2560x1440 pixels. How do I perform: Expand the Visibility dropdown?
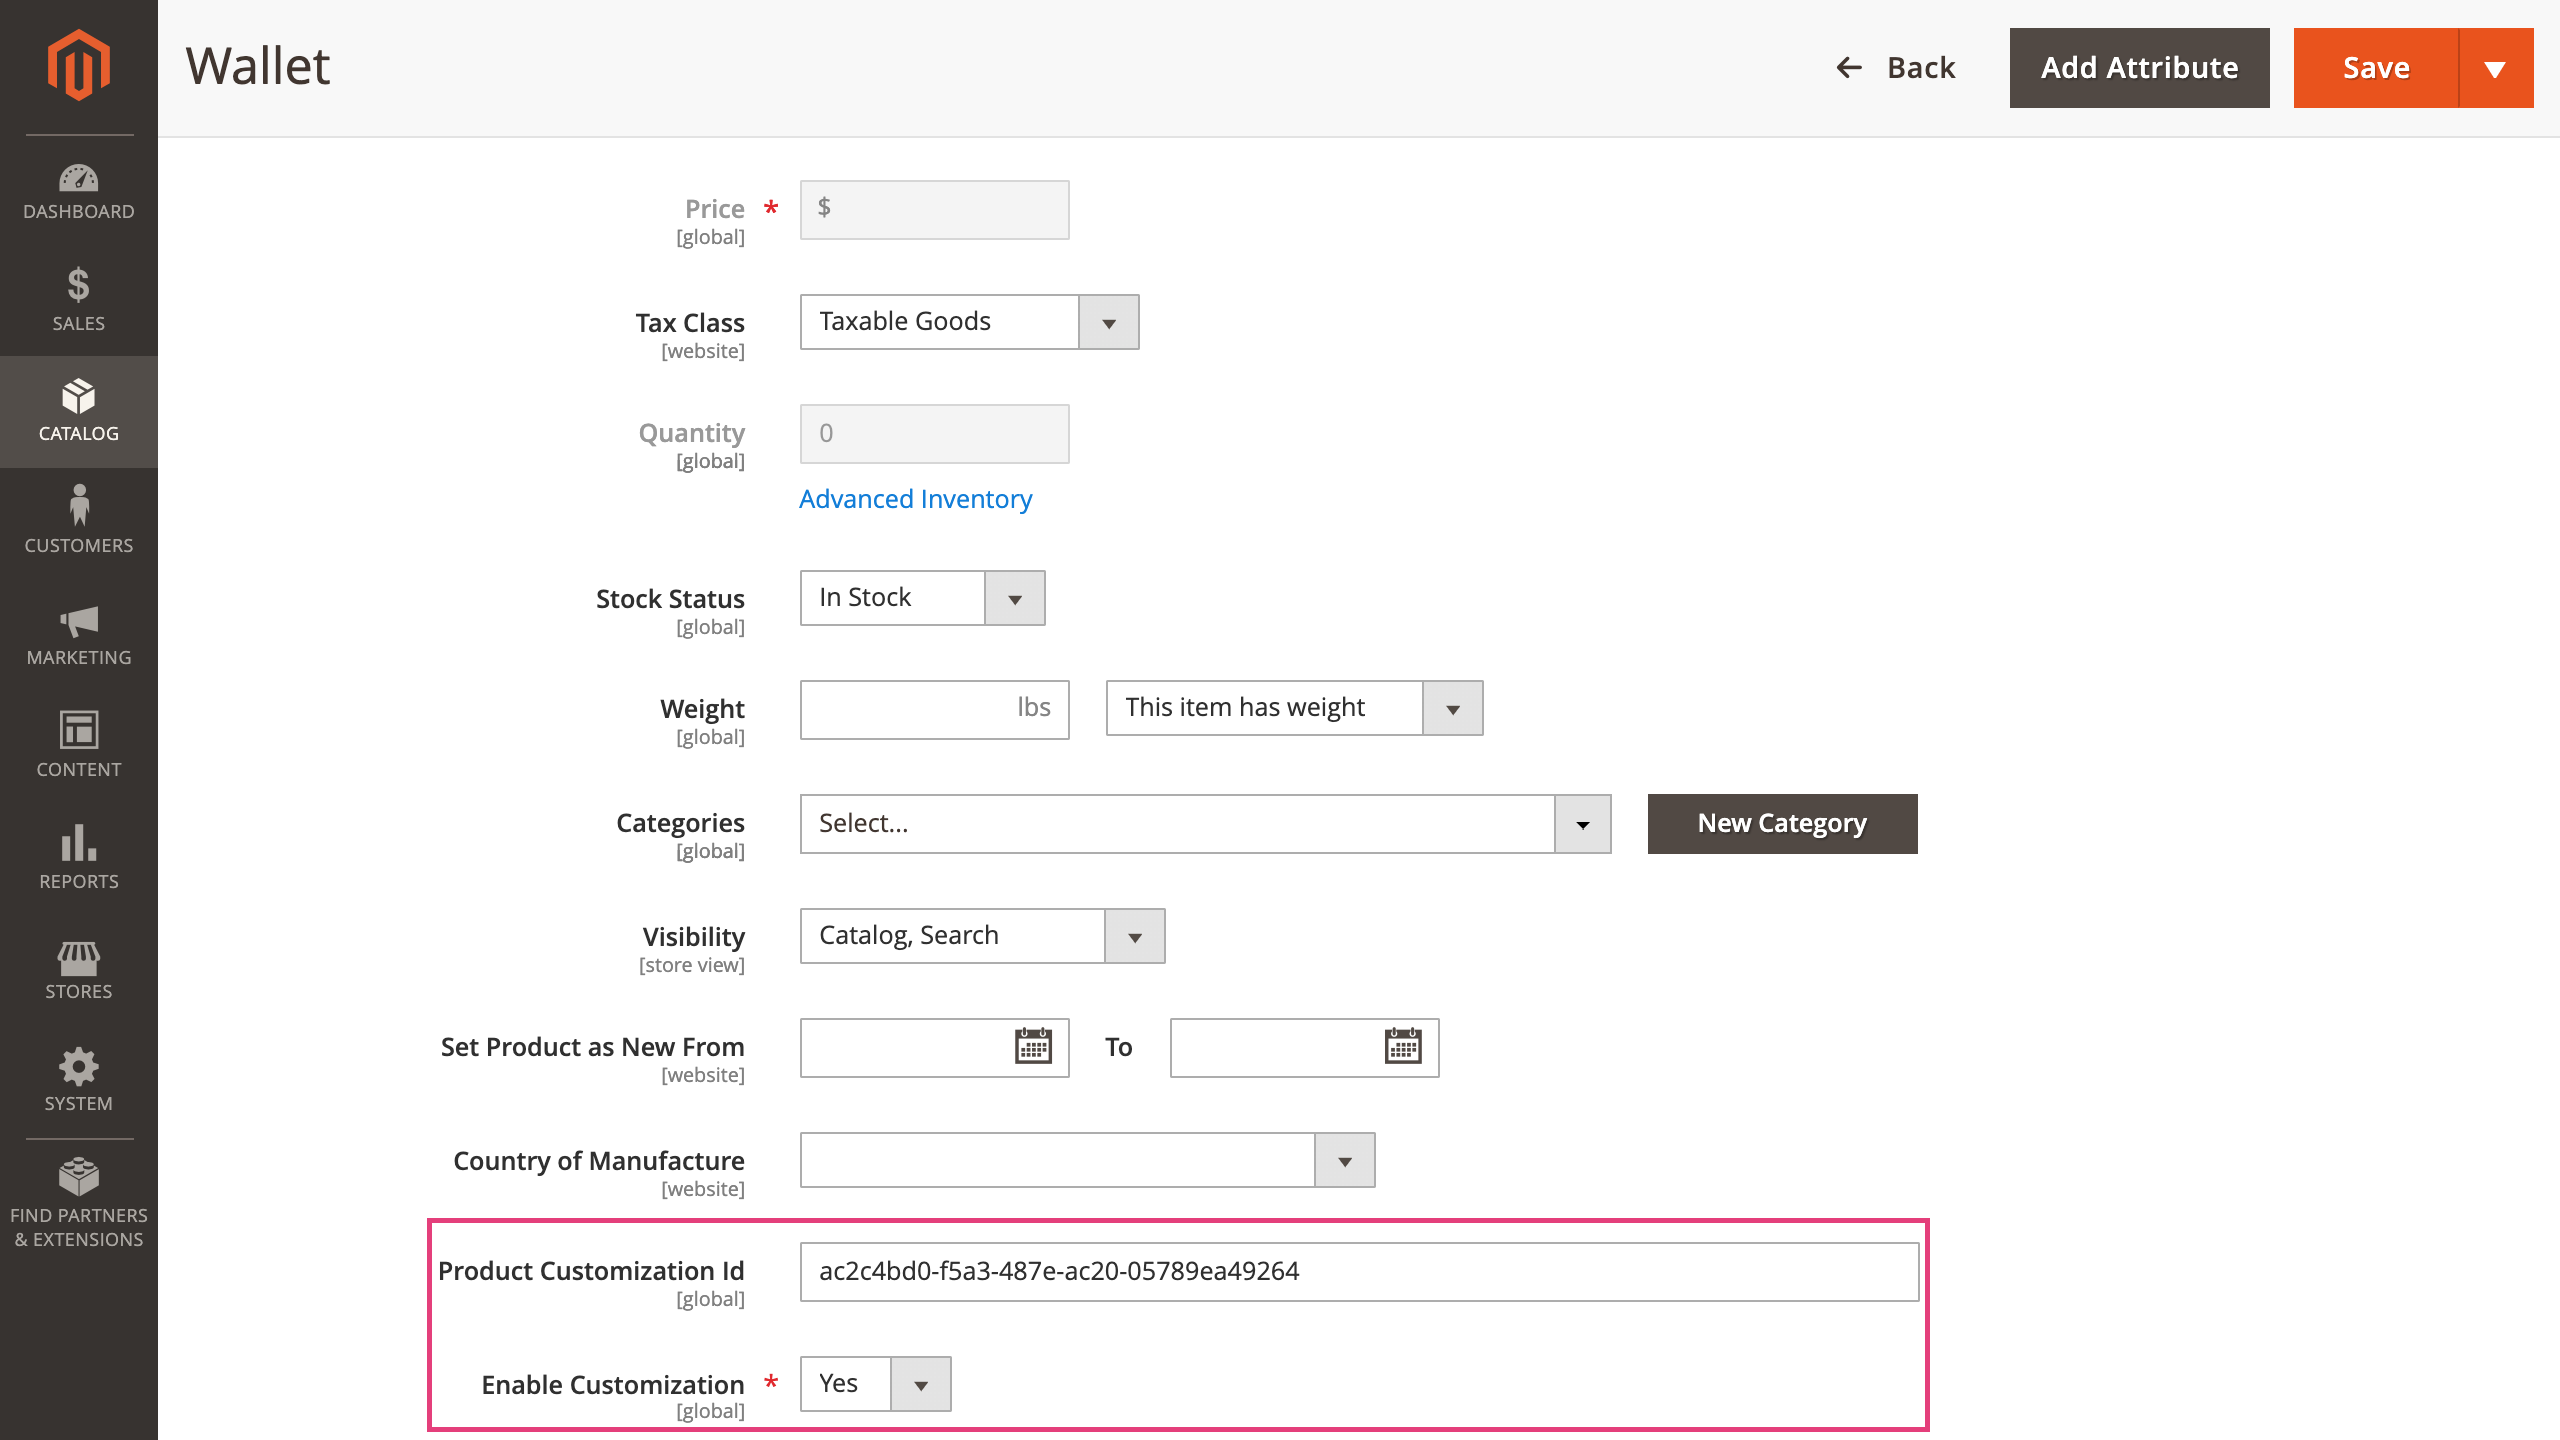pyautogui.click(x=1134, y=936)
